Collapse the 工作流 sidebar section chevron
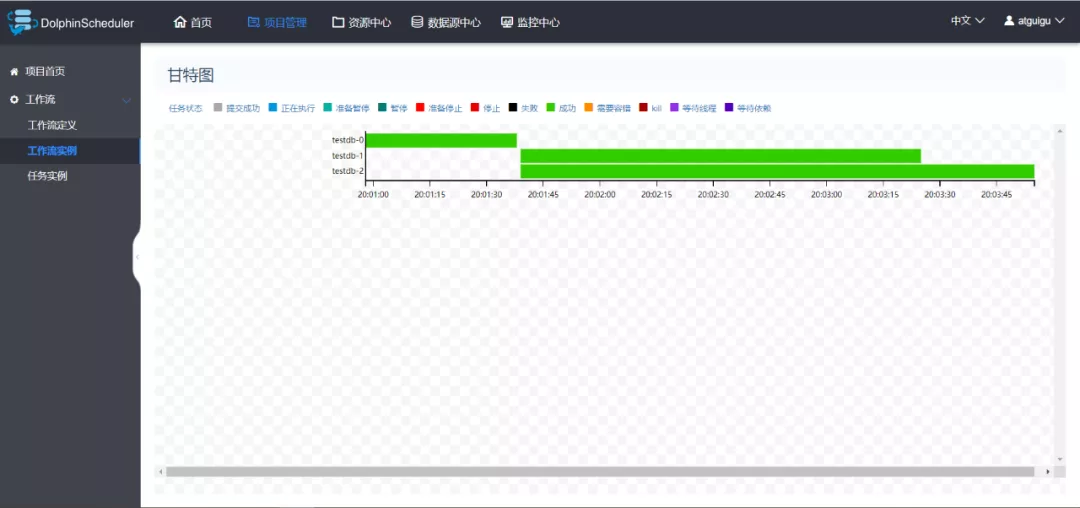 [x=126, y=100]
